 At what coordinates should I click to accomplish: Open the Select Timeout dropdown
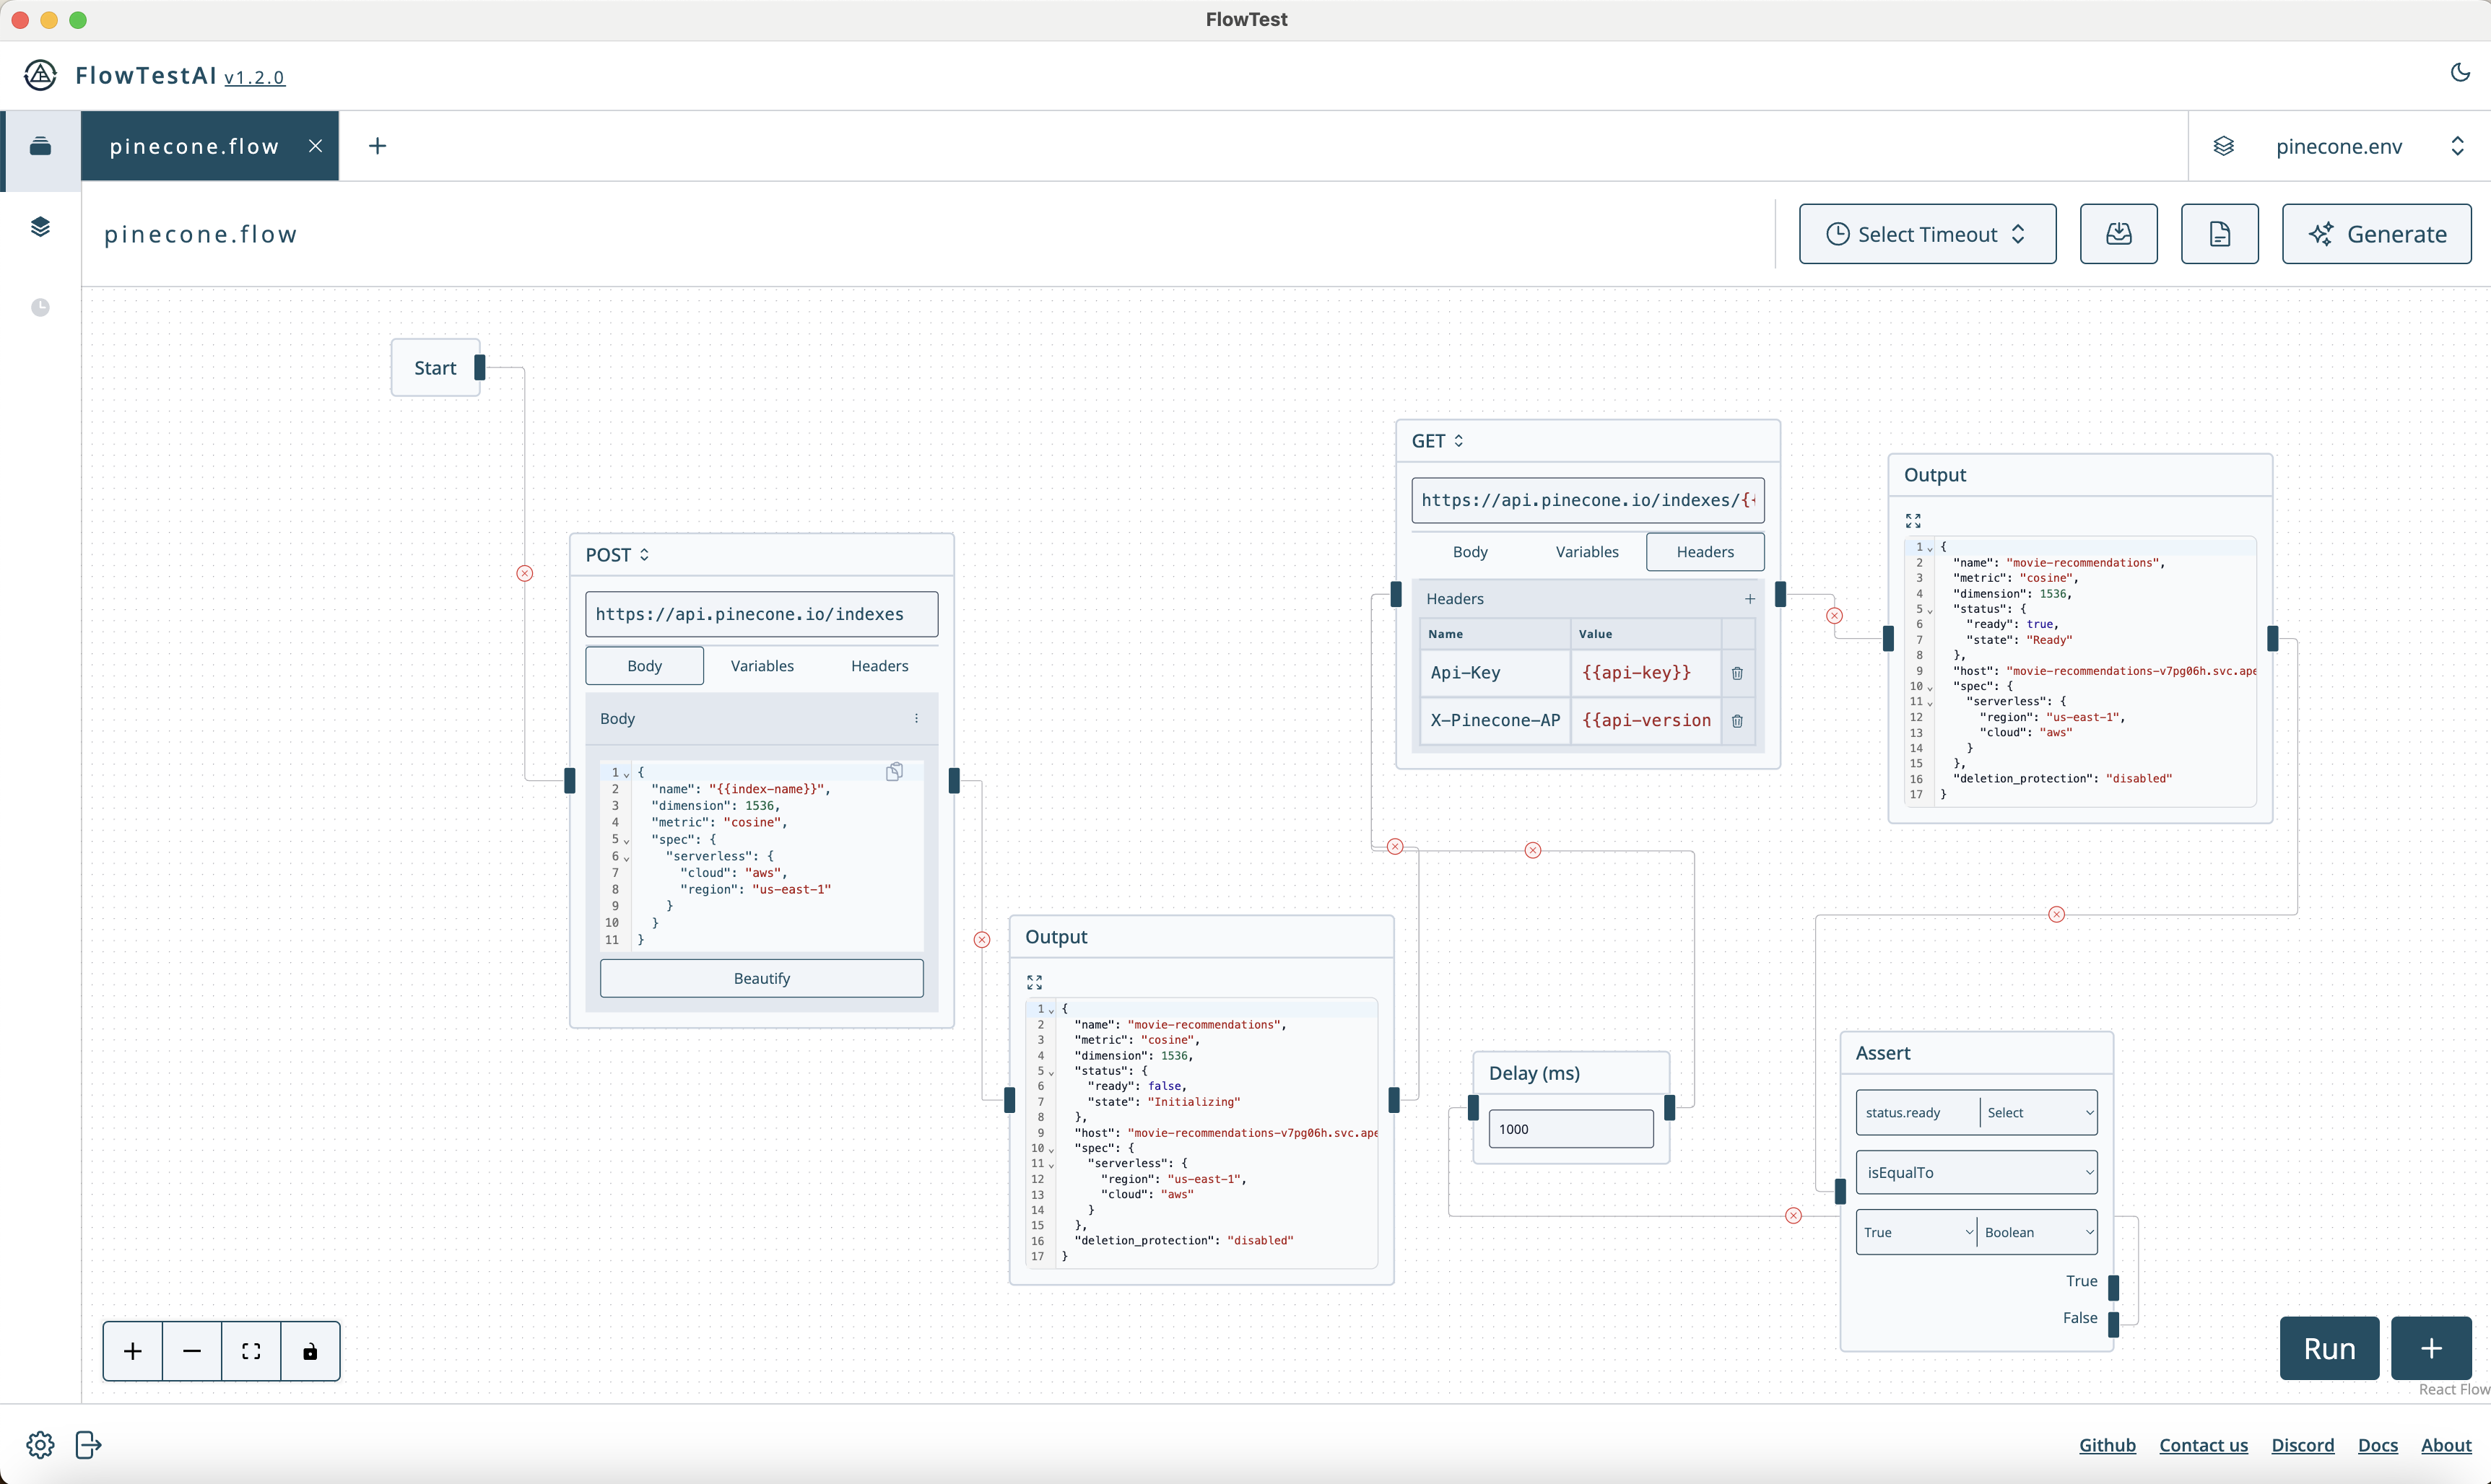pos(1926,234)
